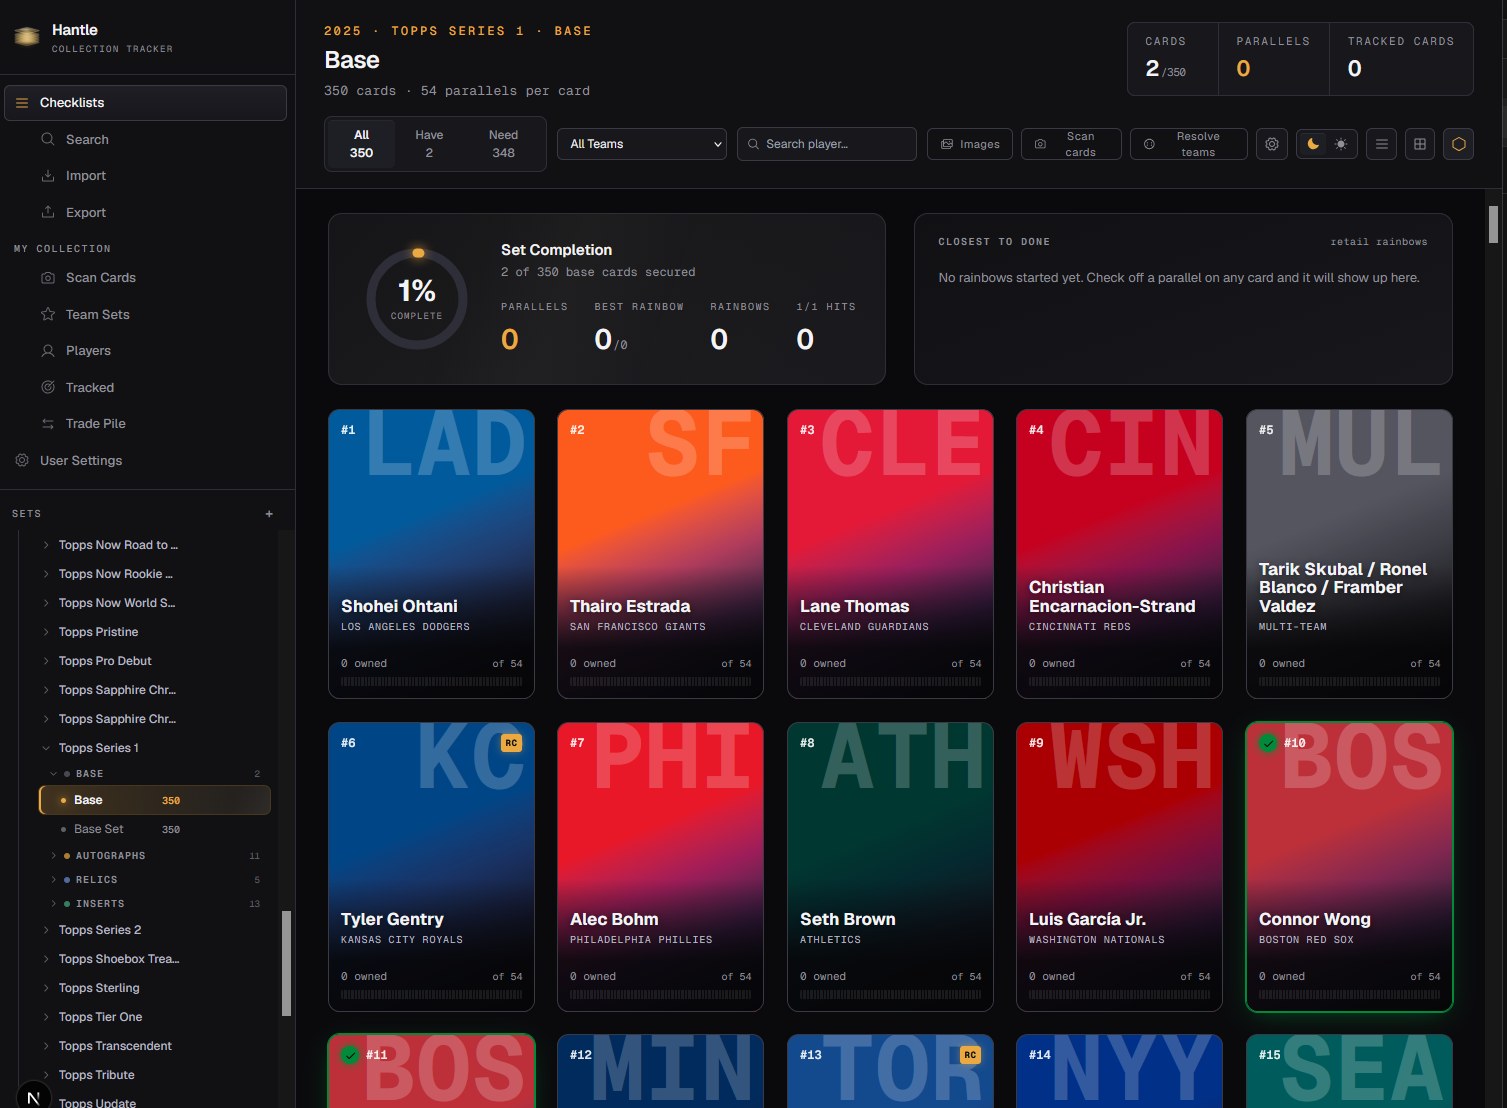This screenshot has height=1108, width=1507.
Task: Switch to grid view layout icon
Action: pos(1420,144)
